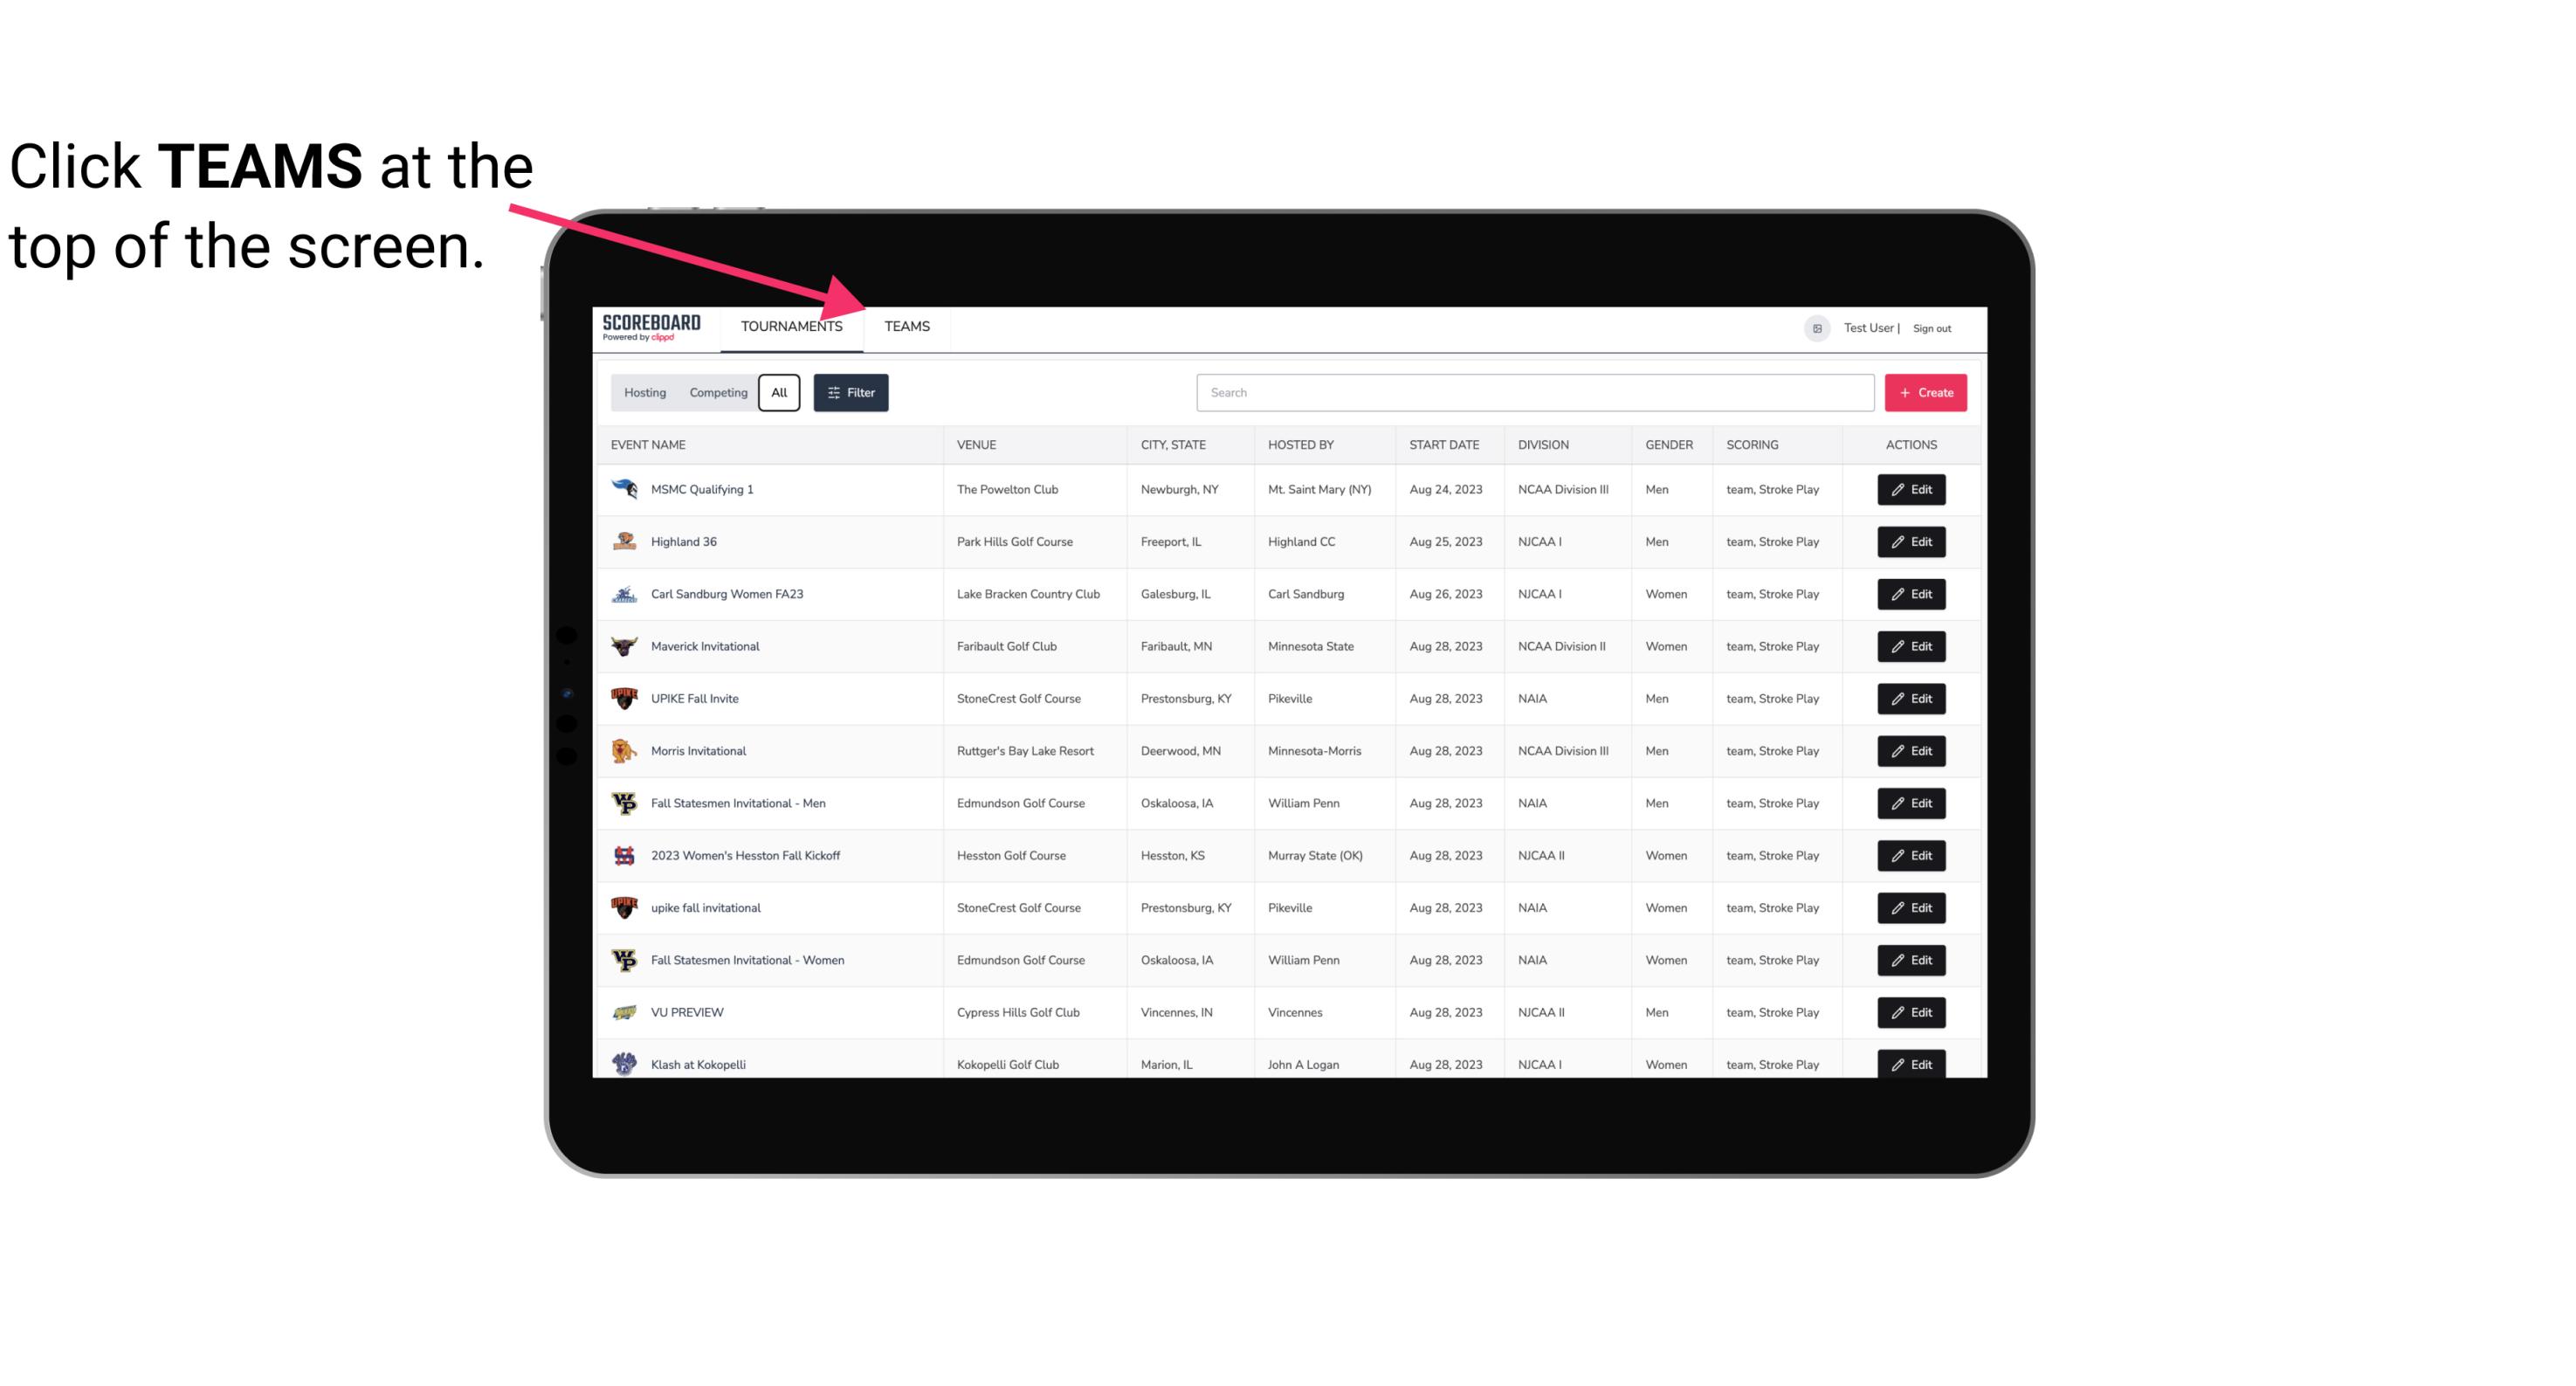The width and height of the screenshot is (2576, 1386).
Task: Select the All filter toggle
Action: tap(778, 391)
